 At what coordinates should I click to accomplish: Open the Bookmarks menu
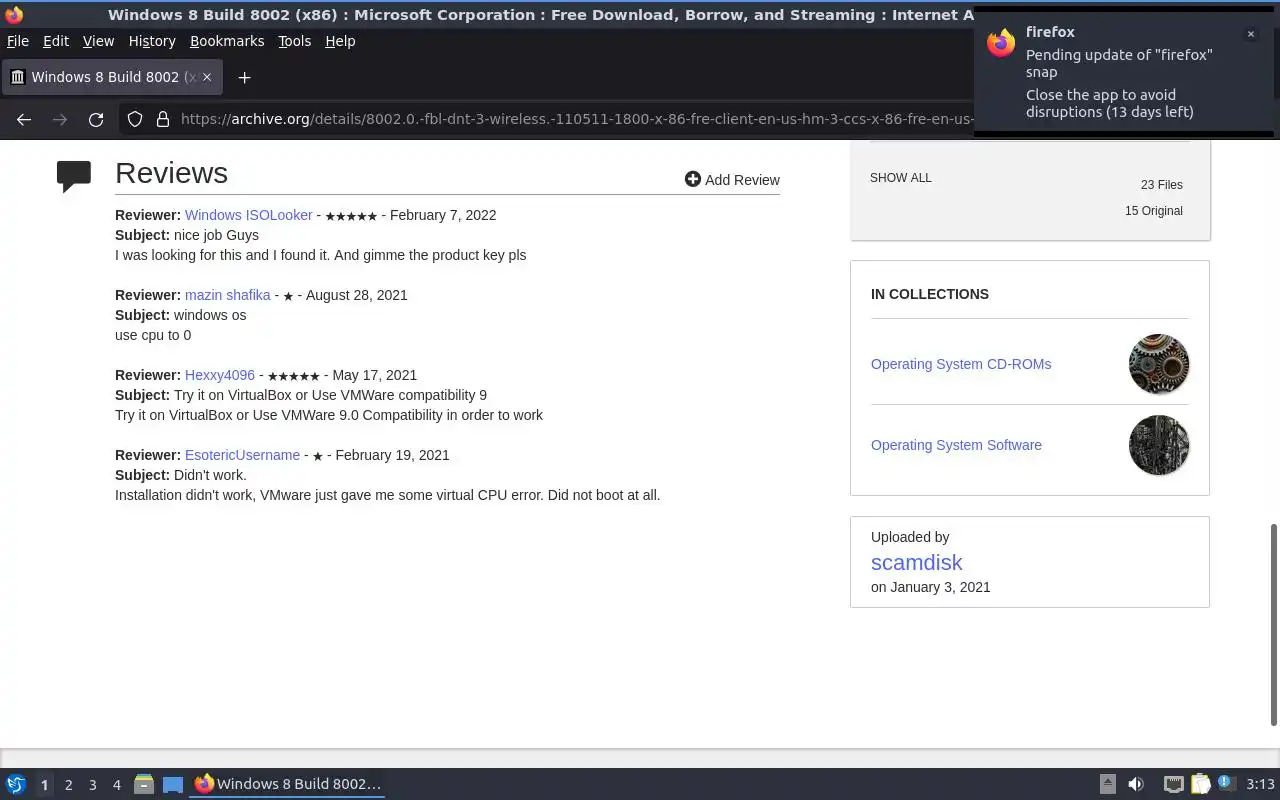(227, 41)
